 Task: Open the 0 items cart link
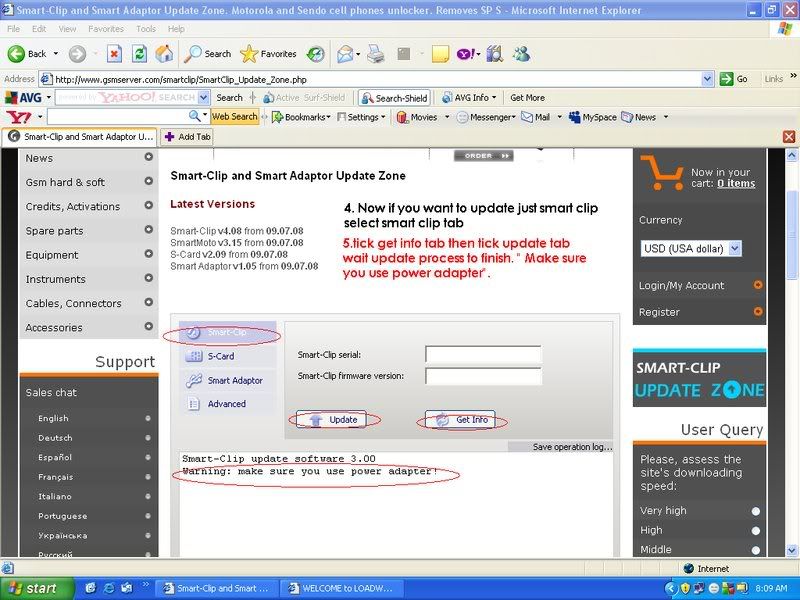click(736, 183)
